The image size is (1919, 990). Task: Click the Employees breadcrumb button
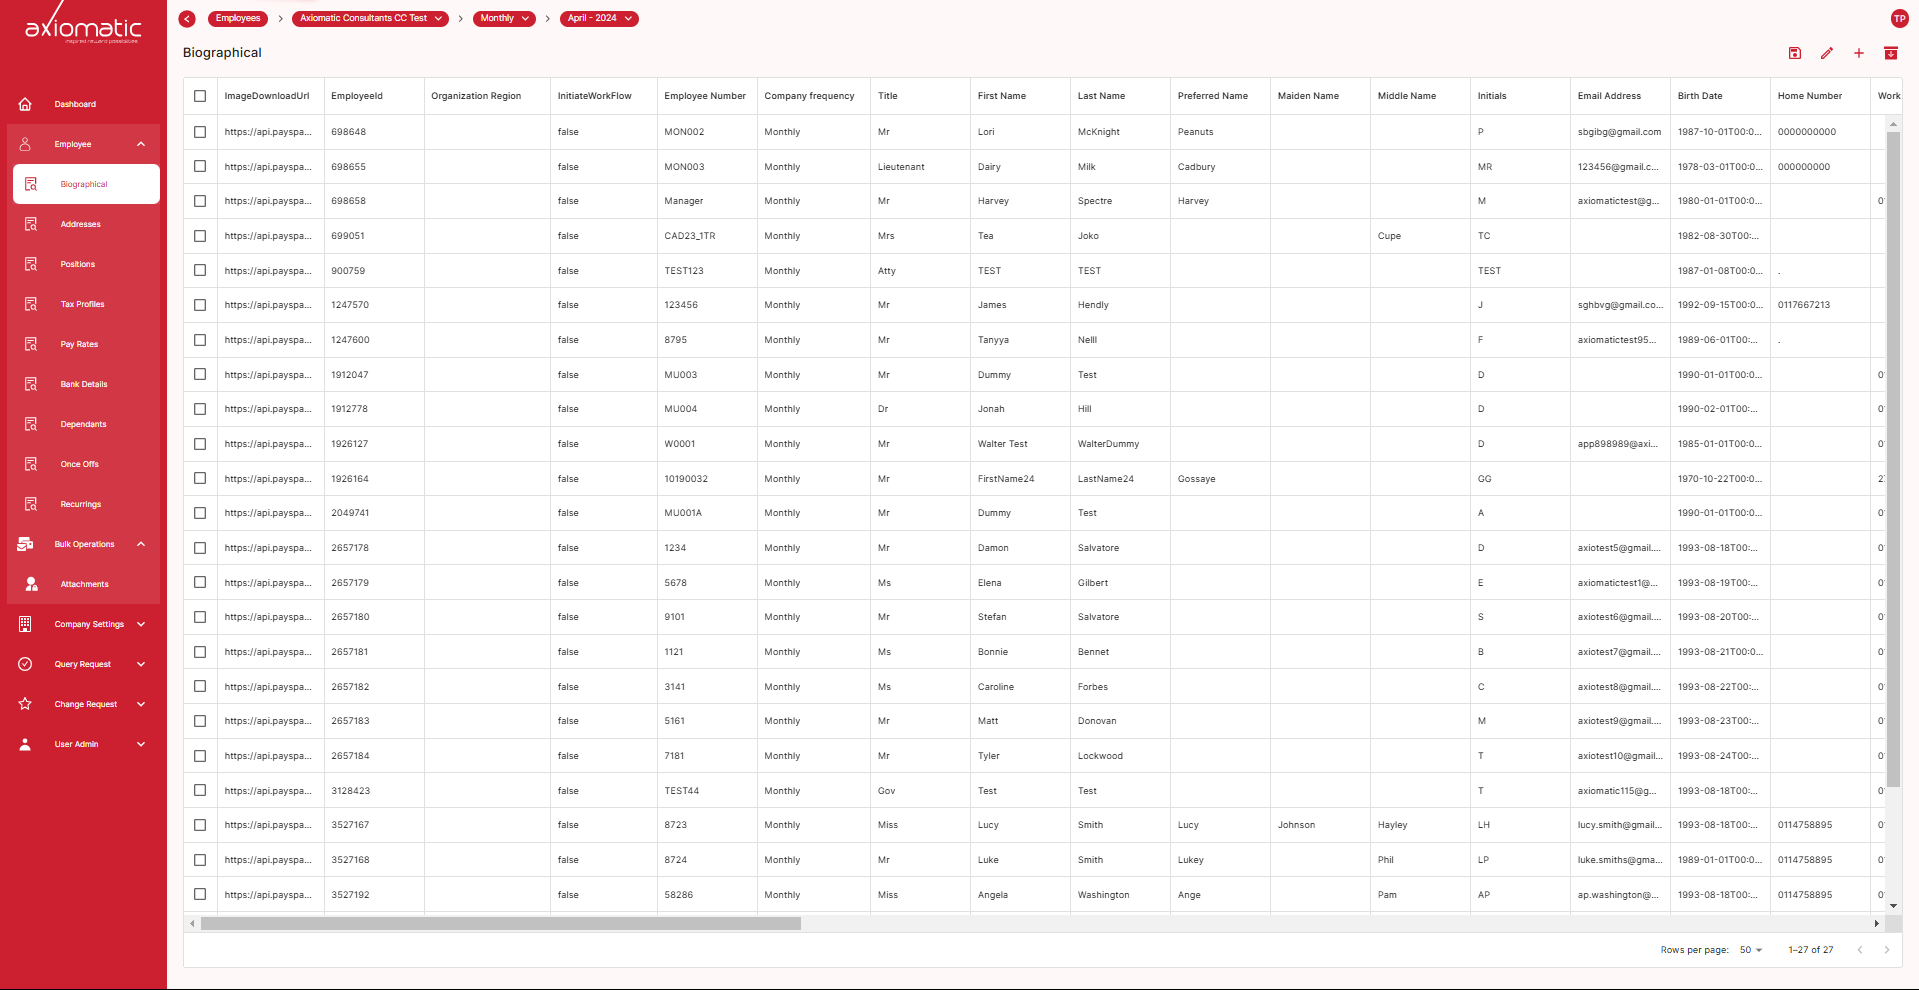[x=238, y=19]
